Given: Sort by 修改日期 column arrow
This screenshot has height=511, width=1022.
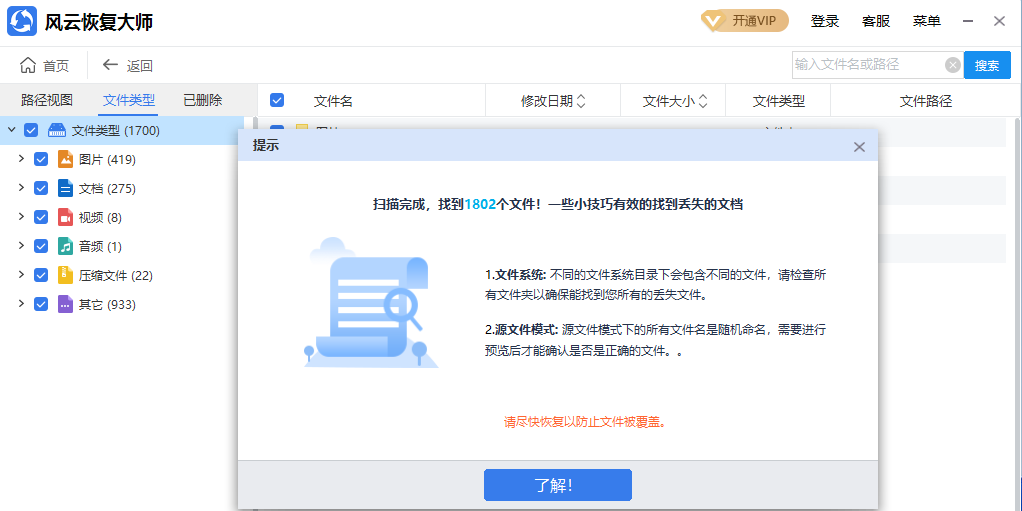Looking at the screenshot, I should coord(581,101).
